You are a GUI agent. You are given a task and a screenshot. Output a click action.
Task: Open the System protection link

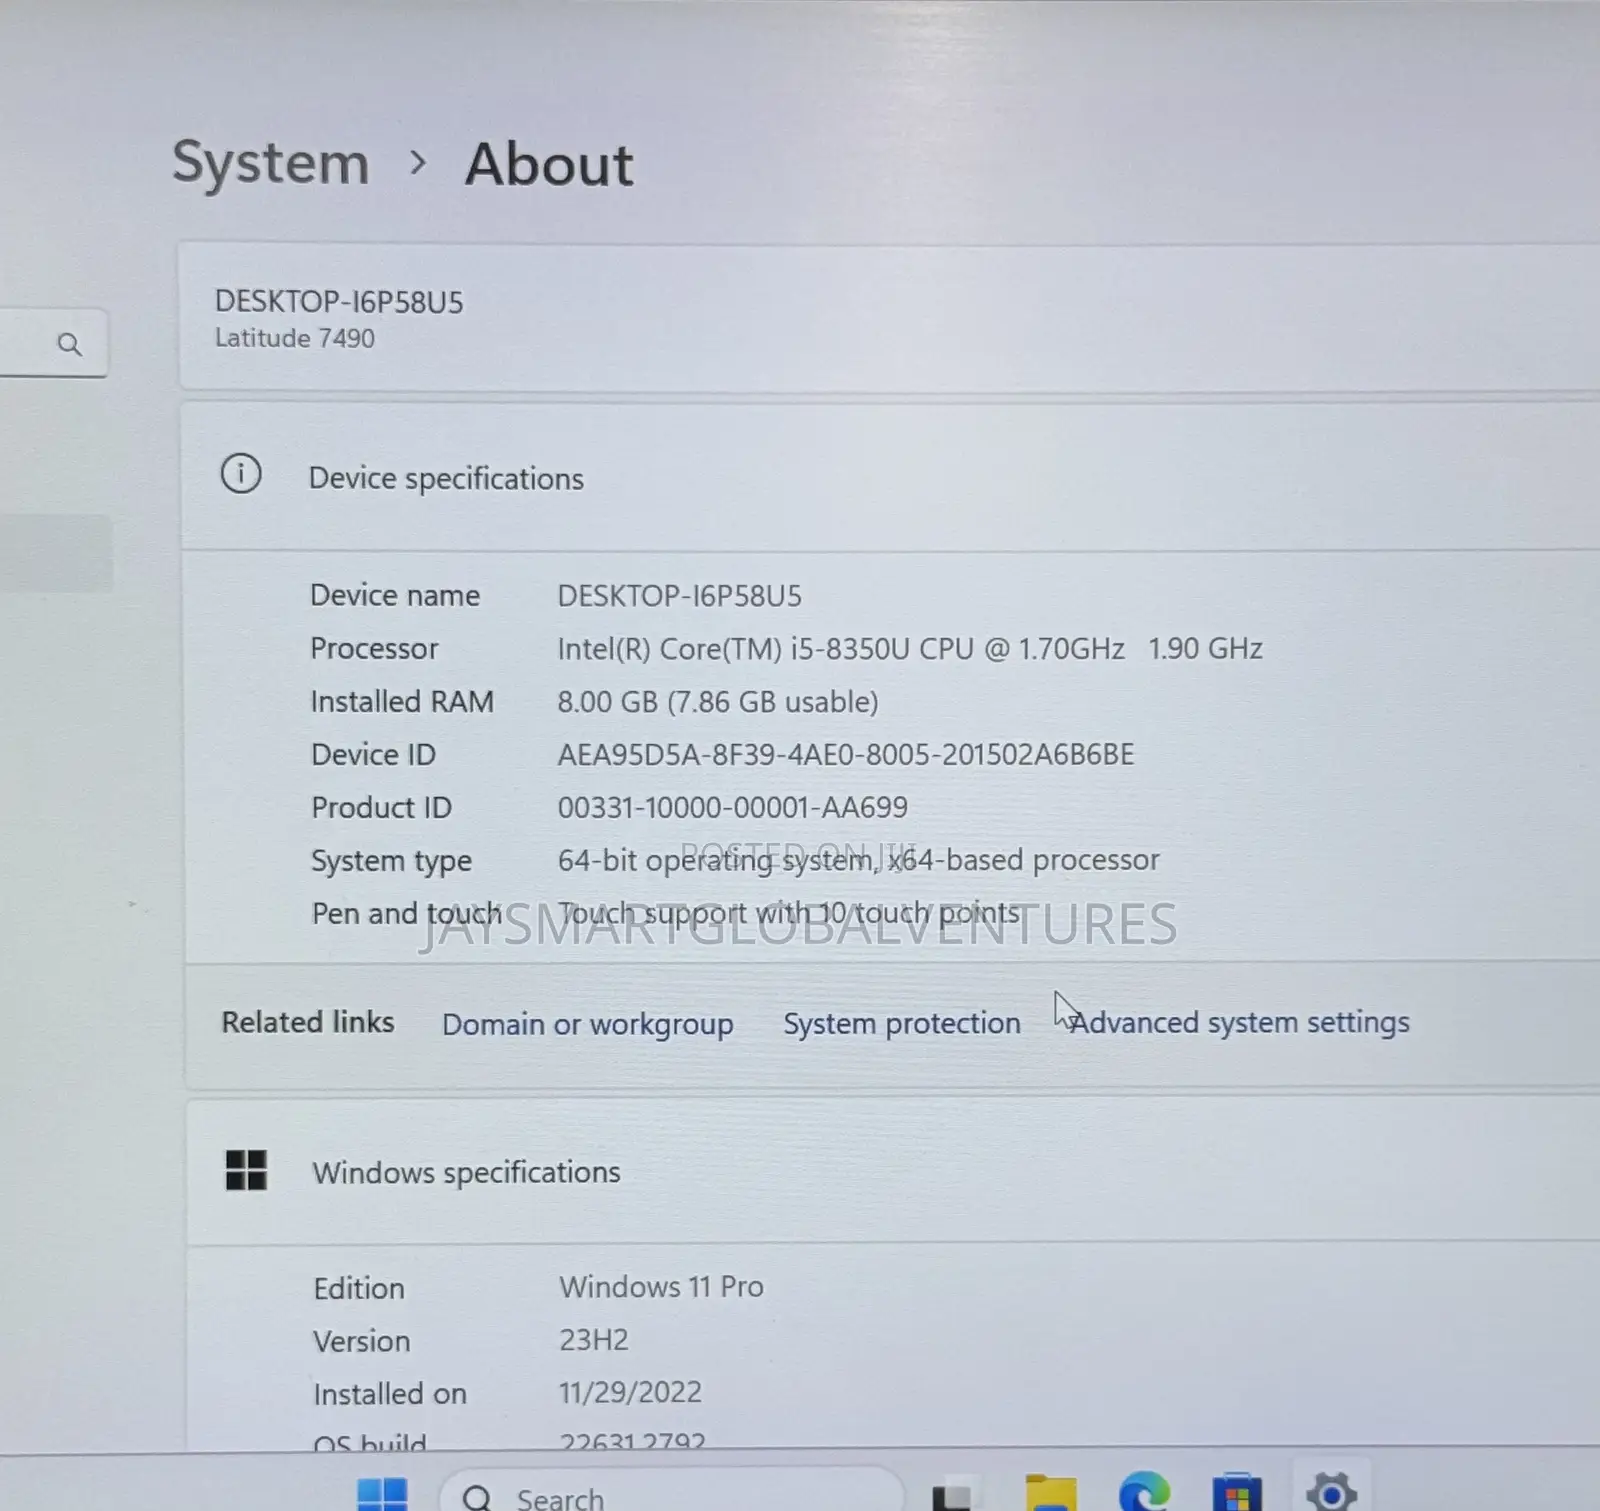[x=902, y=1023]
